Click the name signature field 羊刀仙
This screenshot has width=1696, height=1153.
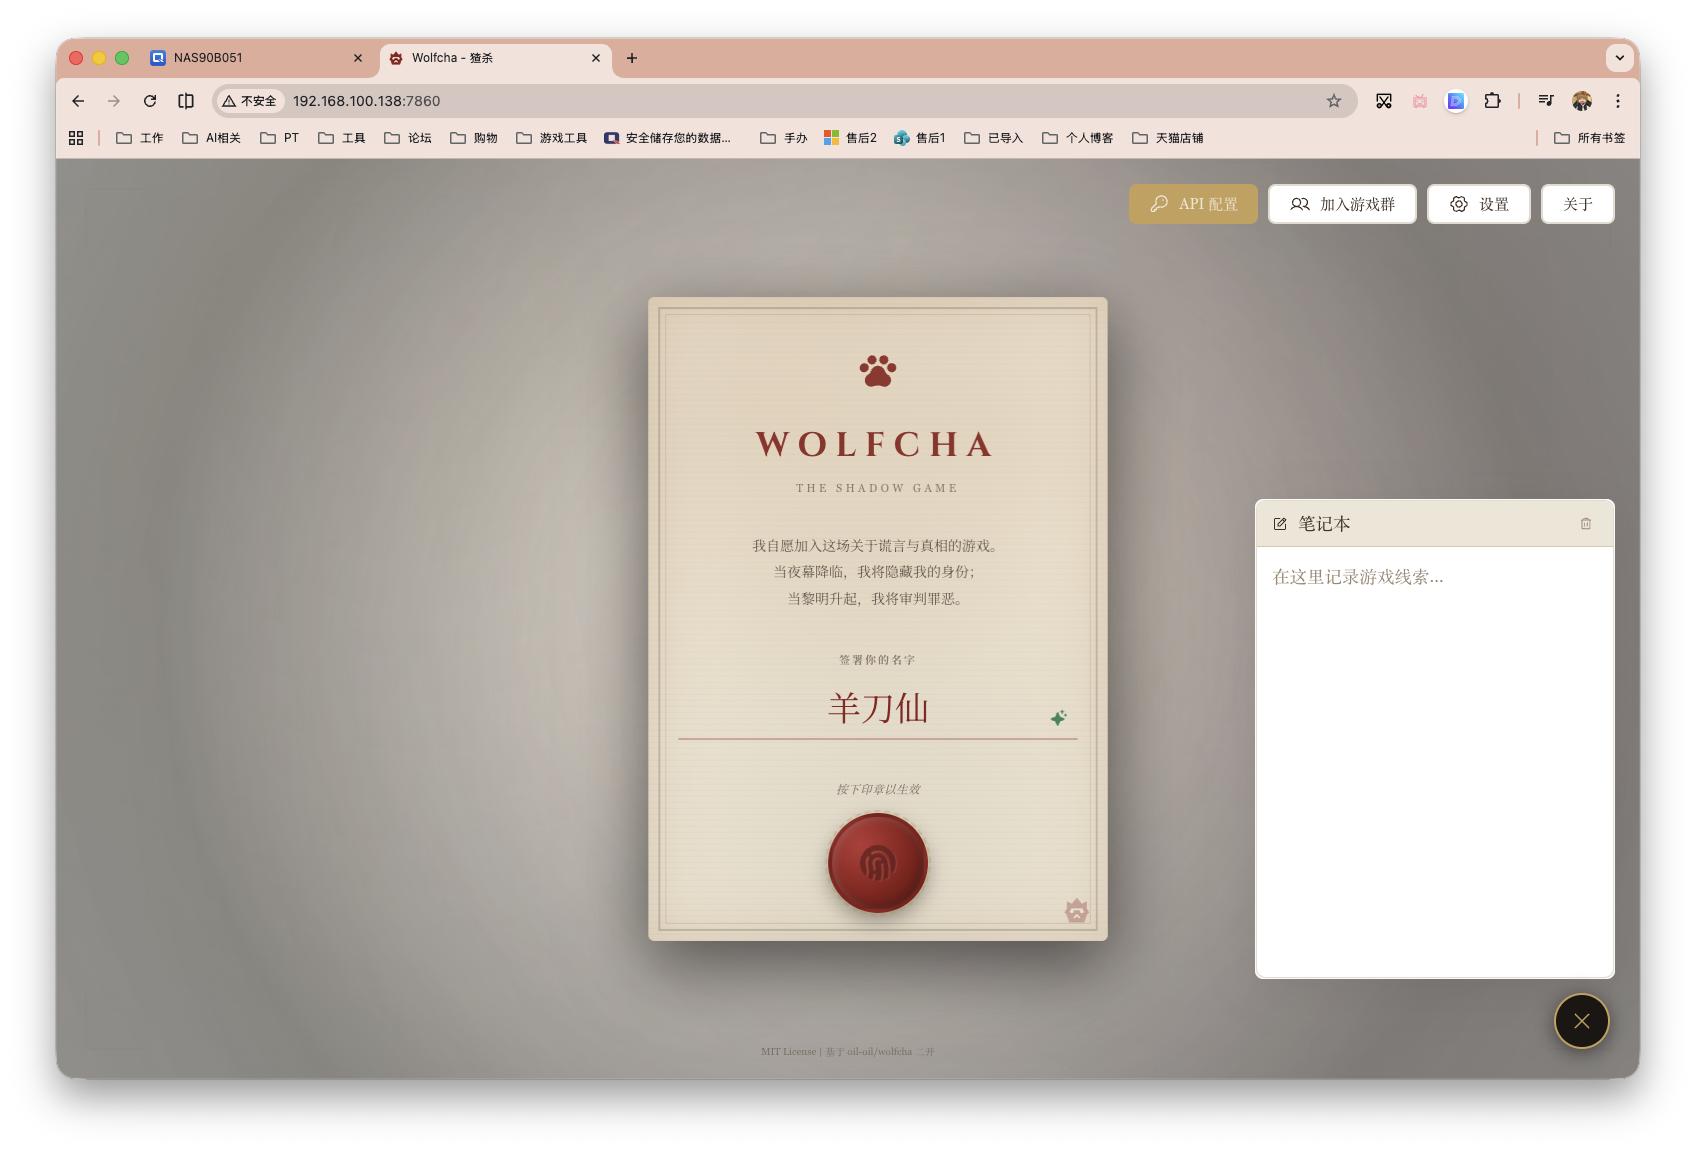click(x=877, y=708)
